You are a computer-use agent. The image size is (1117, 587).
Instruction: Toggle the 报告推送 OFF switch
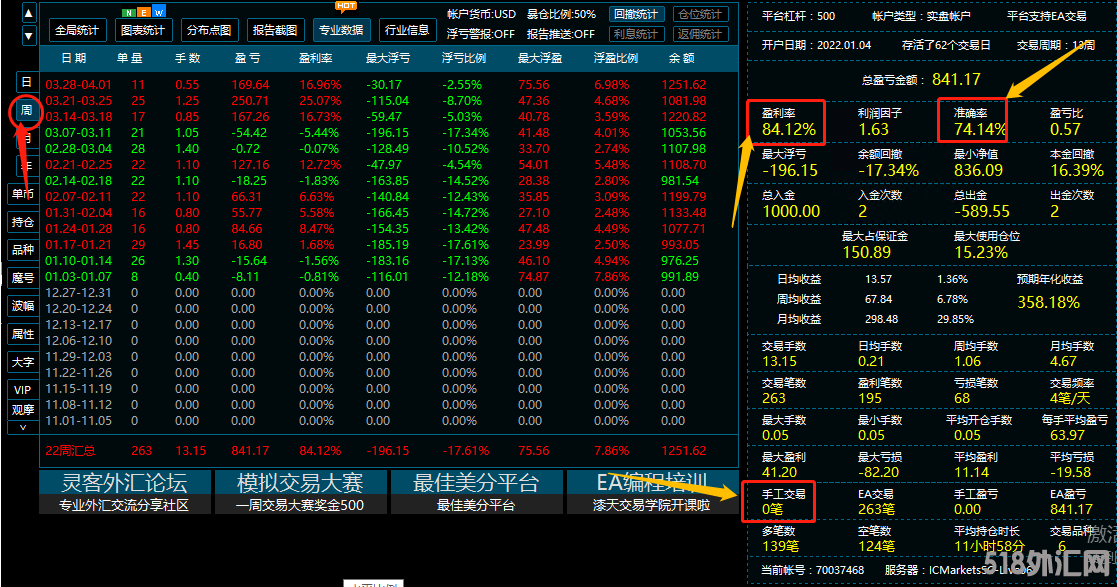tap(561, 34)
